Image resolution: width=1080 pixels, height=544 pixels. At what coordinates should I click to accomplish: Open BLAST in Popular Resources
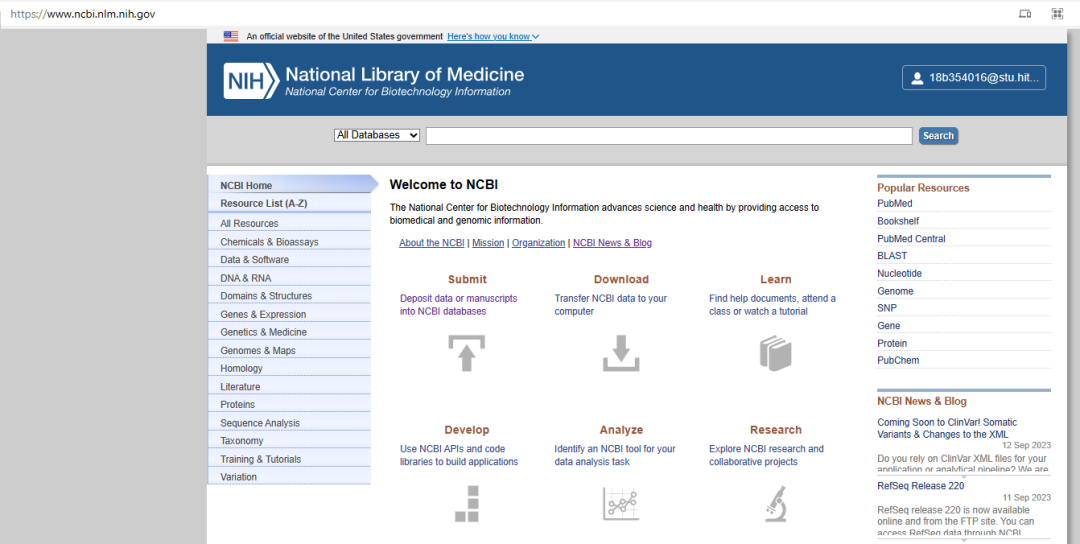click(892, 255)
